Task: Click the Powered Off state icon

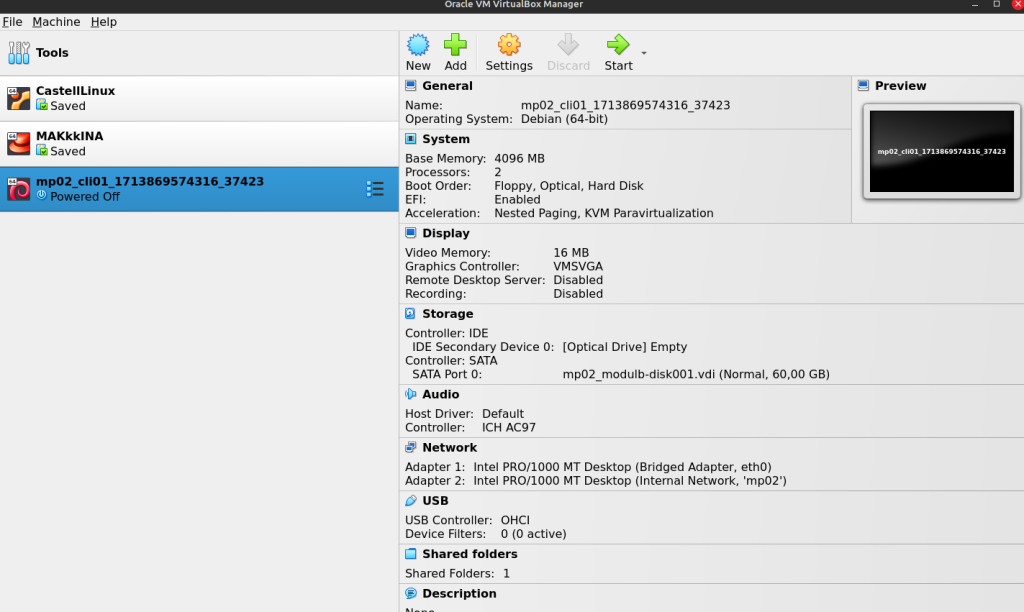Action: 42,195
